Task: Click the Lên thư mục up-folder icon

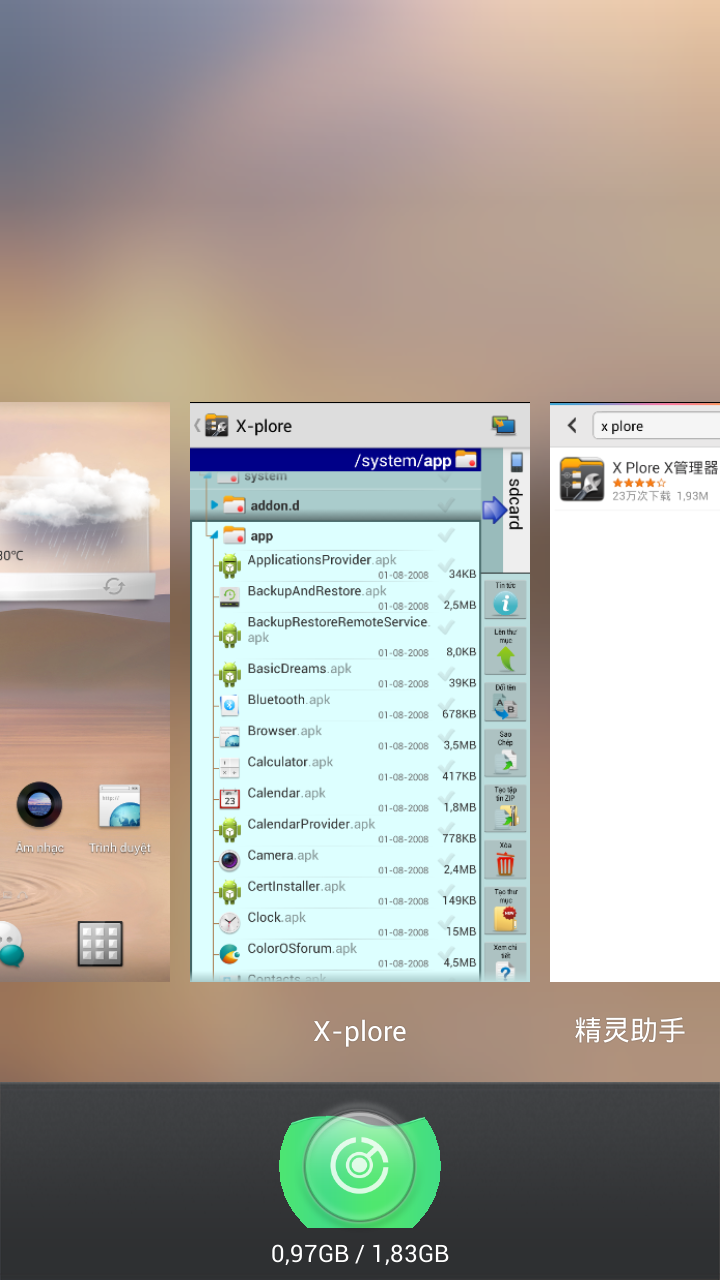Action: tap(506, 651)
